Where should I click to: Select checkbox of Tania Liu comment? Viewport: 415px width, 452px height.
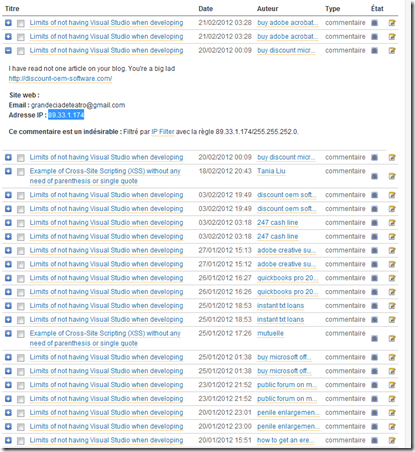(21, 172)
